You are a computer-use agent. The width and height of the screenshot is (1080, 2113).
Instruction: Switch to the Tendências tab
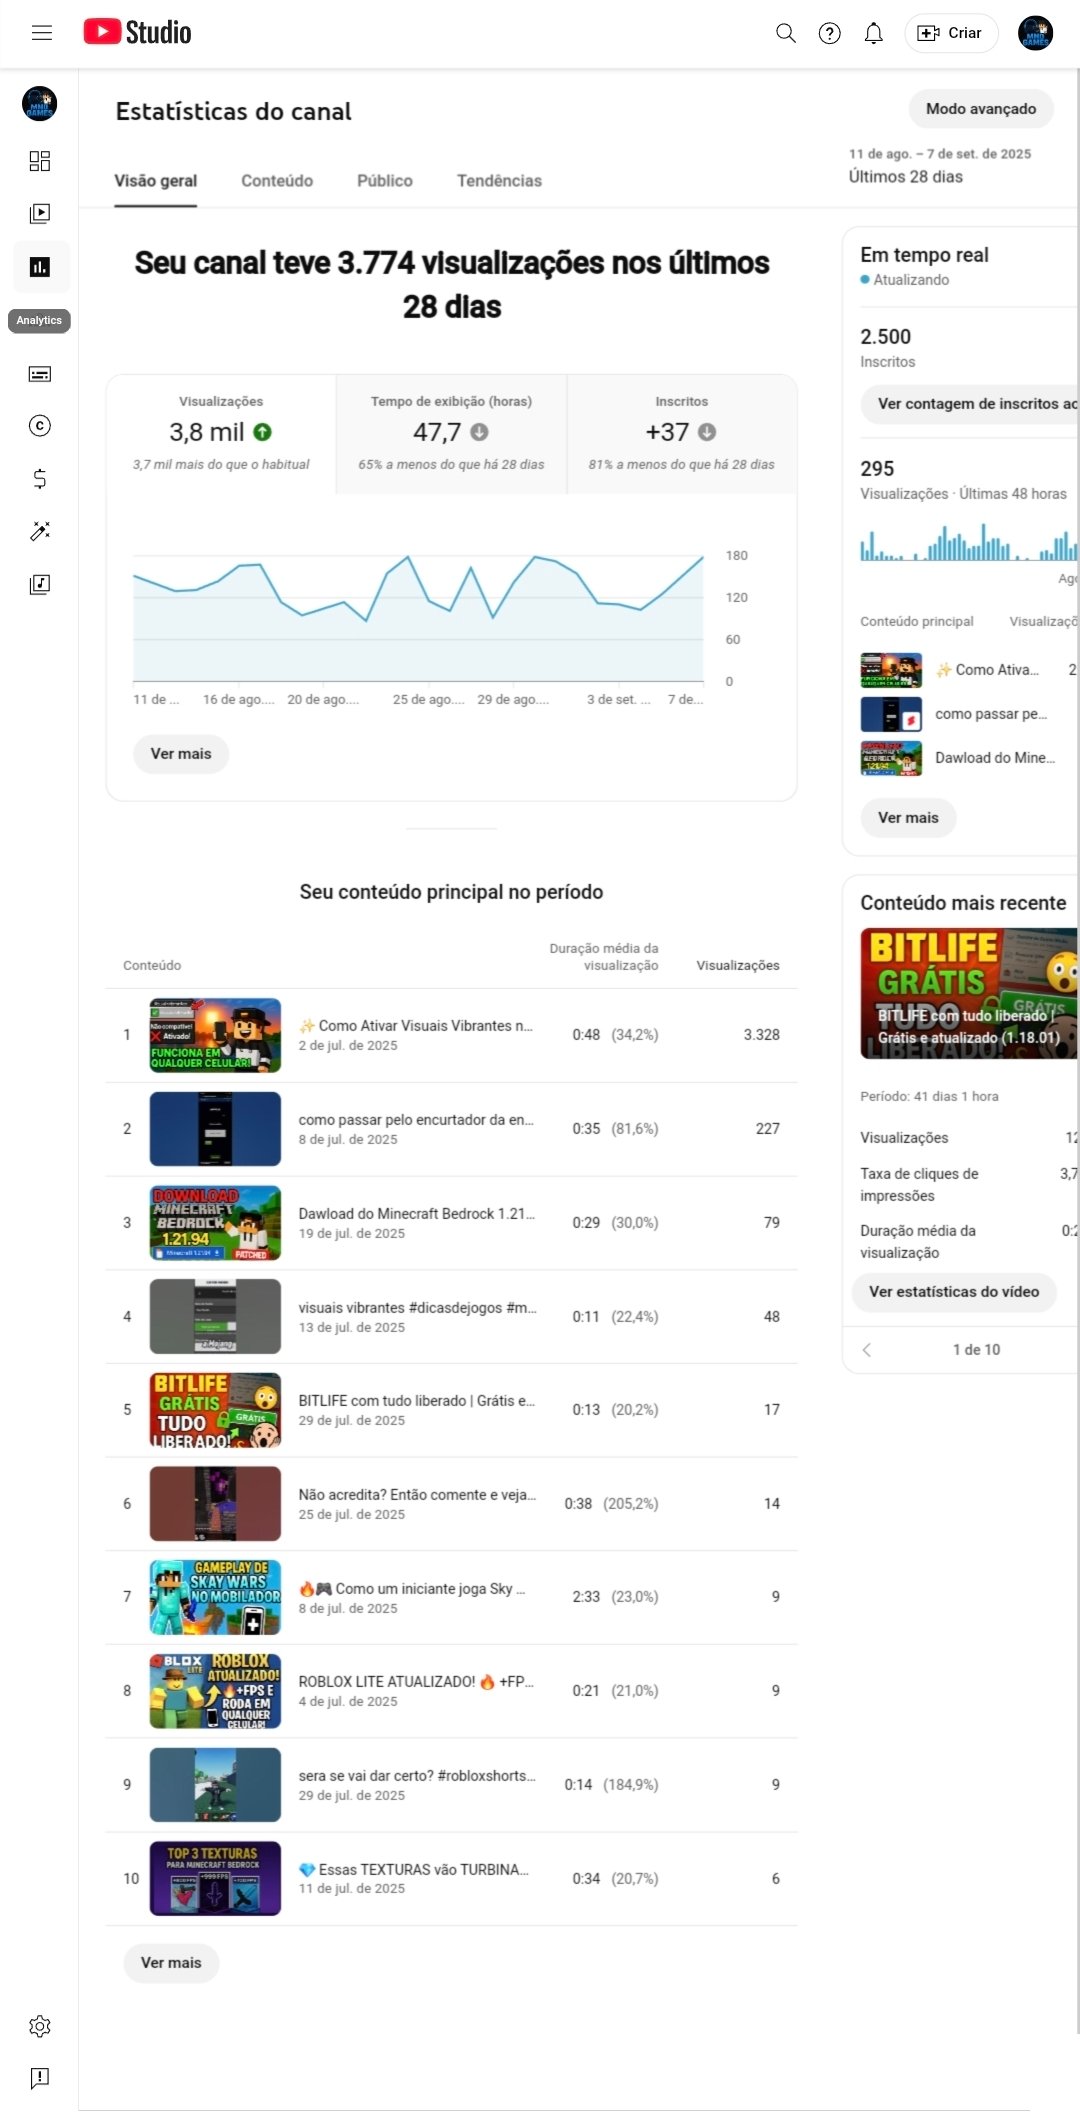point(499,181)
